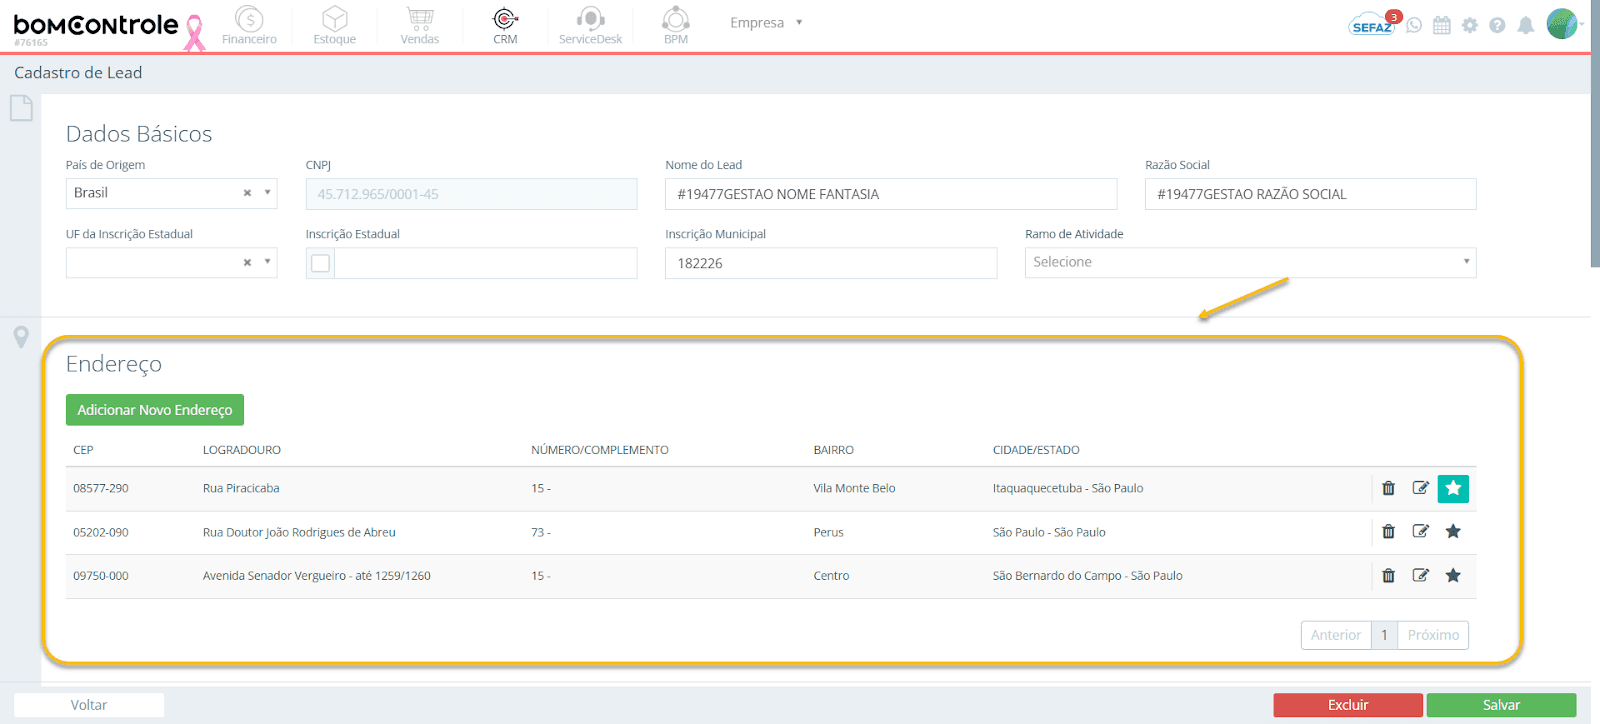Edit the Perus address row
This screenshot has width=1600, height=724.
pos(1420,531)
